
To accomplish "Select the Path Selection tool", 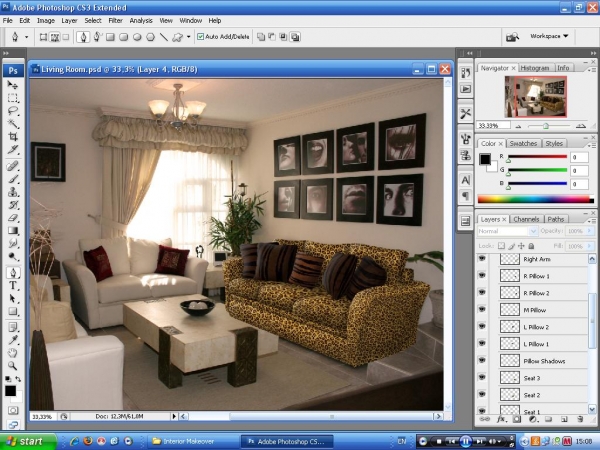I will [x=13, y=298].
